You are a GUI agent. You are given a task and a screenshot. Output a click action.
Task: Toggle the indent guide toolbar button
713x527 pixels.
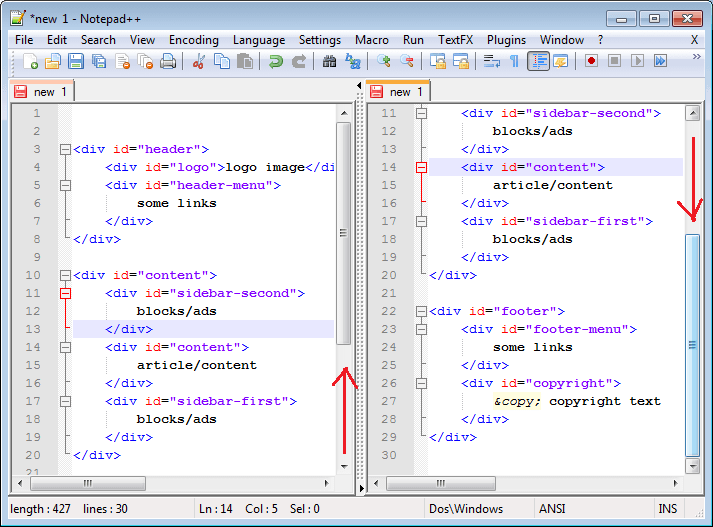coord(538,61)
